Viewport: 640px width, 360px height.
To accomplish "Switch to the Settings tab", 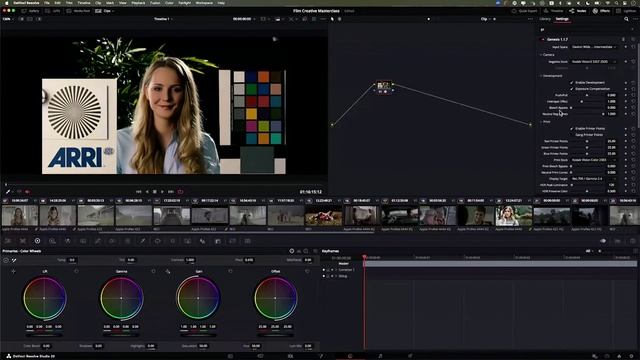I will (562, 19).
